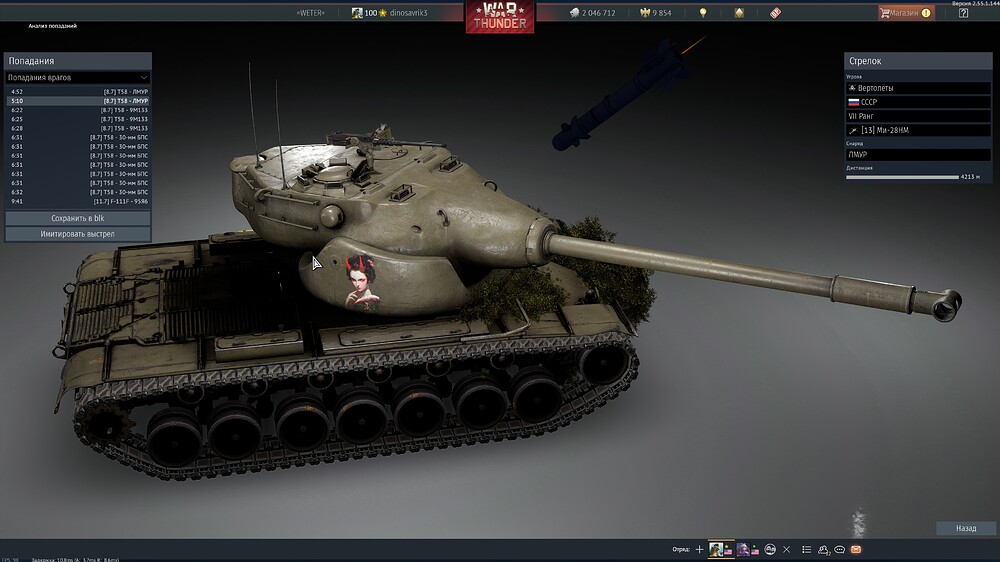Open the red ticket icon in top bar

(776, 13)
